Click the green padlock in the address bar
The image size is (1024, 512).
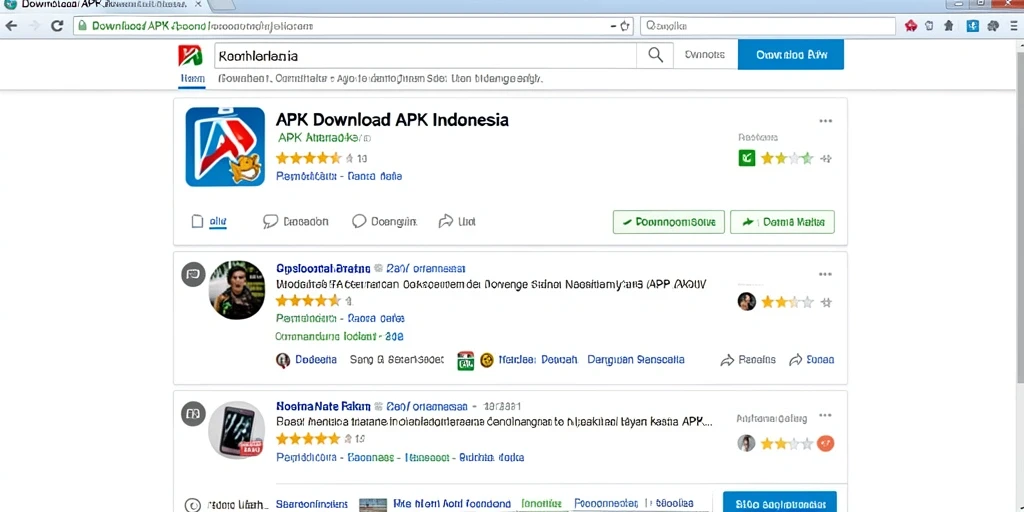click(x=82, y=26)
